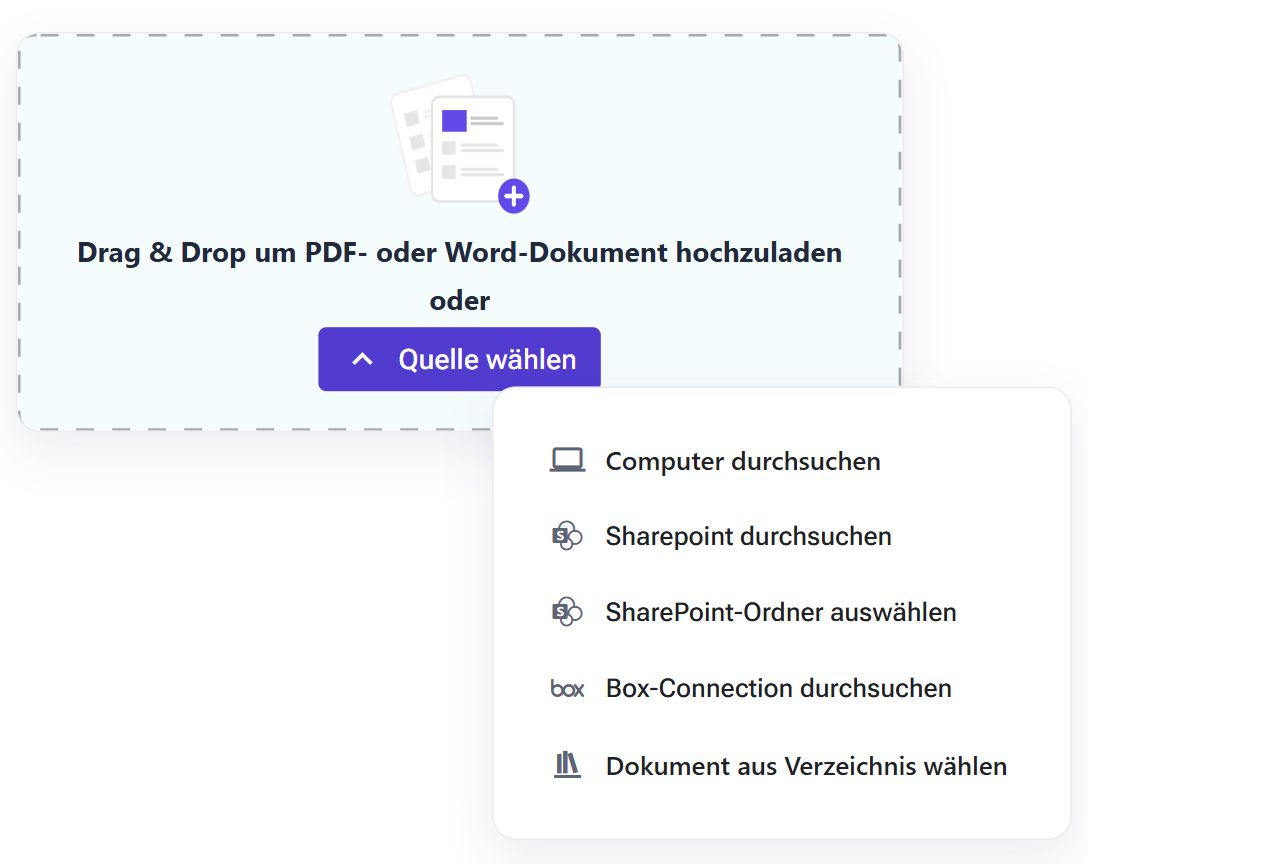Select Dokument aus Verzeichnis wählen

[806, 766]
